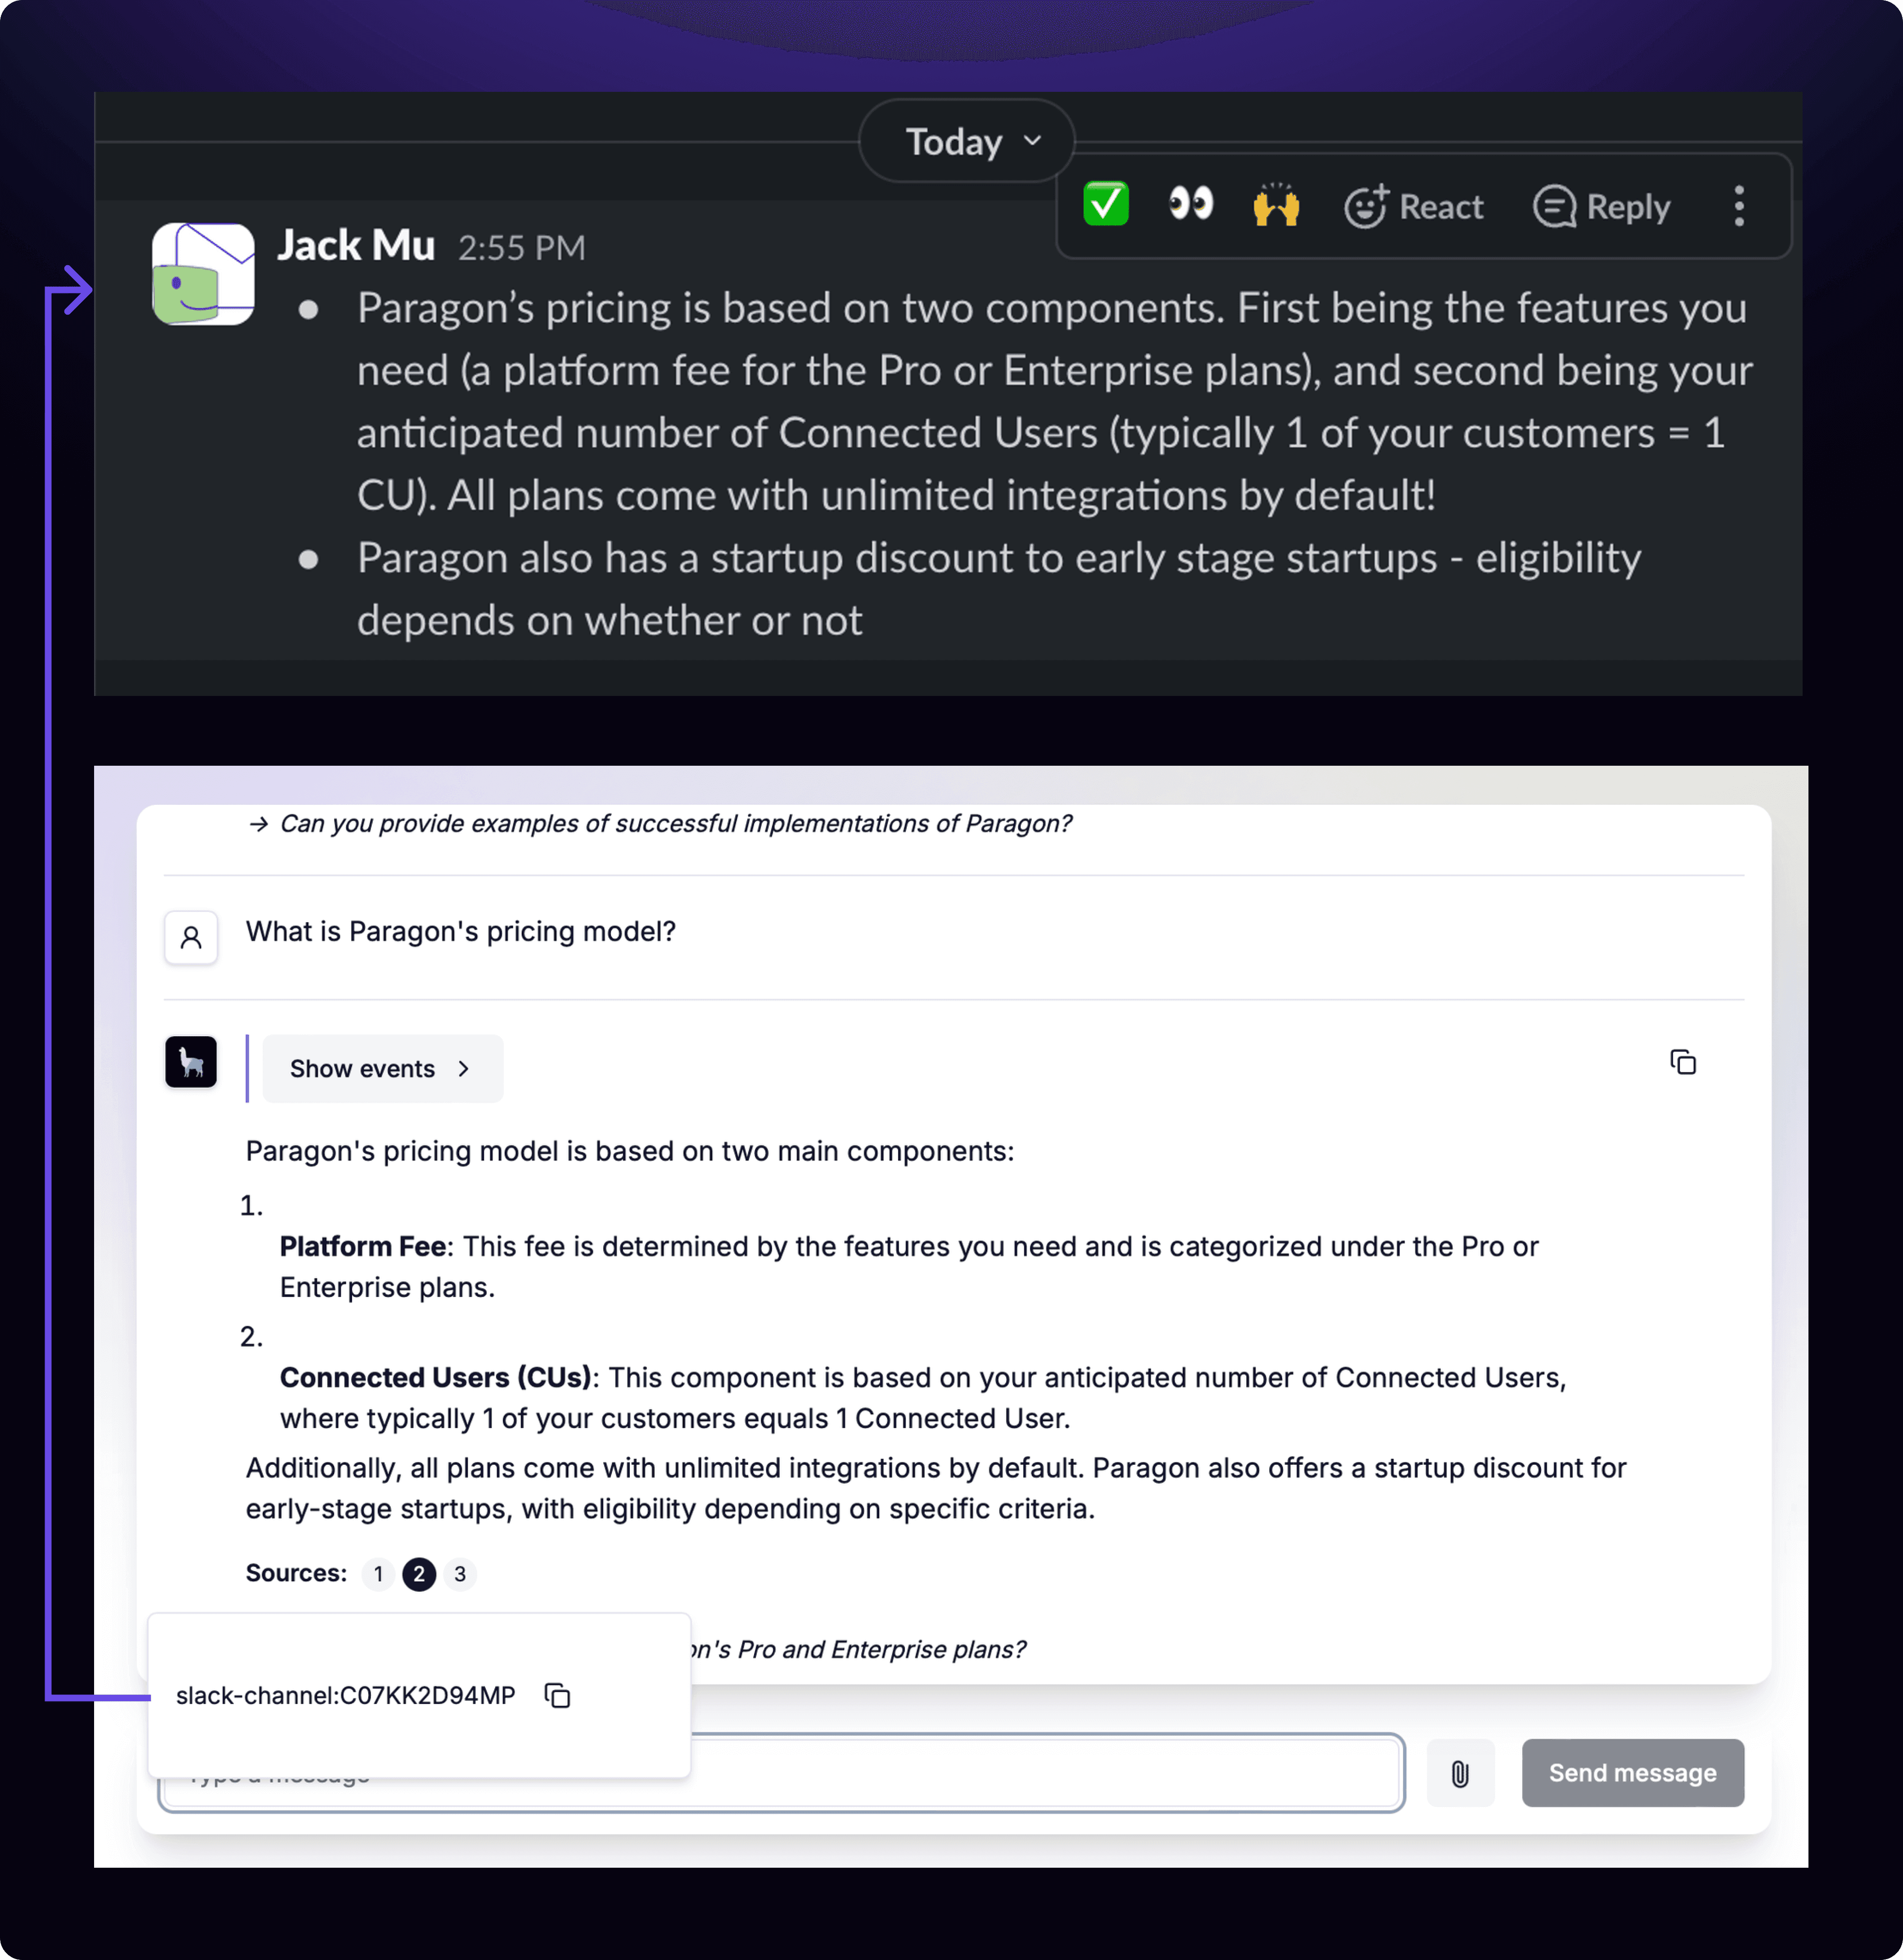Reply to Jack Mu's message
The image size is (1903, 1960).
(x=1602, y=207)
